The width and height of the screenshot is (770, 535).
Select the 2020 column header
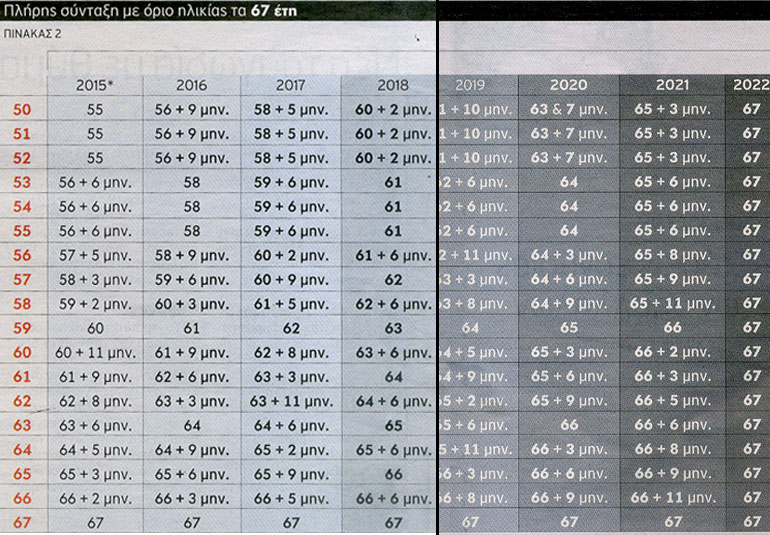pos(569,85)
